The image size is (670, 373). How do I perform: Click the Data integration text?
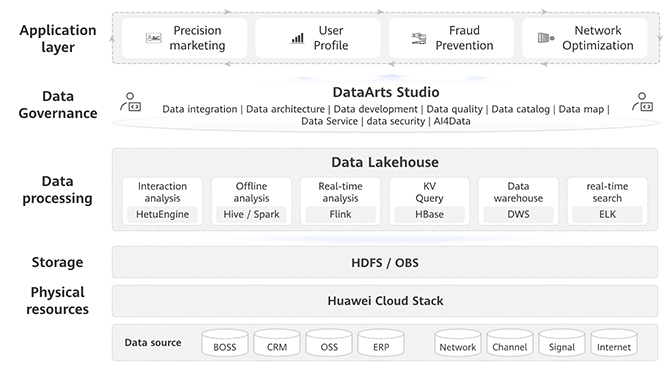click(x=200, y=109)
